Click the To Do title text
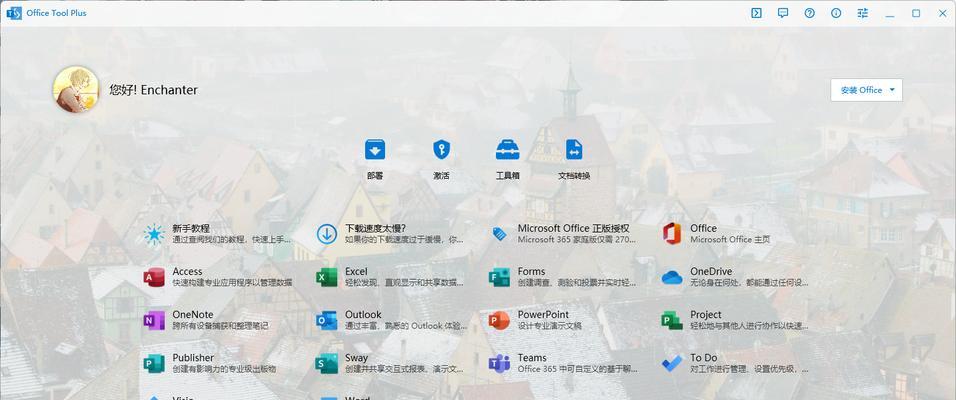 point(704,358)
